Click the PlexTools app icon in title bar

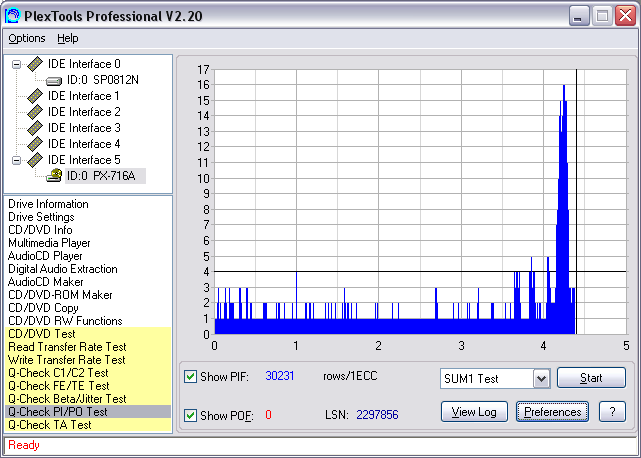coord(12,15)
